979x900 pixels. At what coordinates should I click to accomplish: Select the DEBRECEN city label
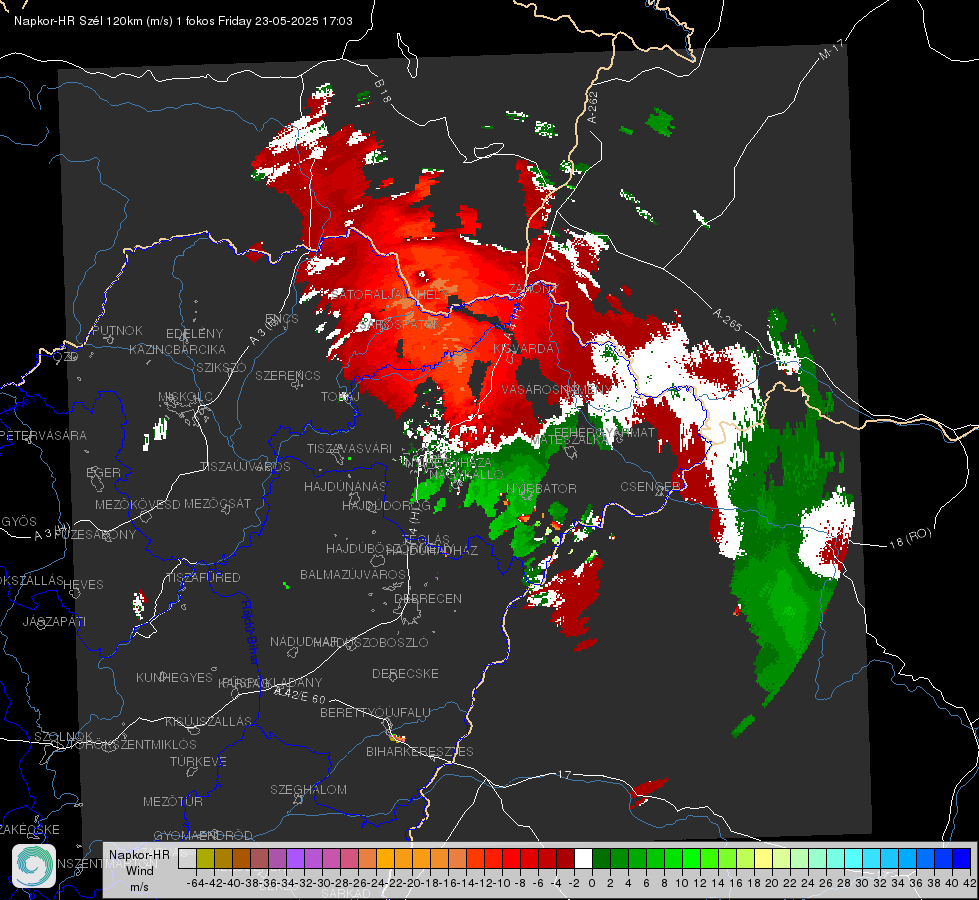point(428,598)
